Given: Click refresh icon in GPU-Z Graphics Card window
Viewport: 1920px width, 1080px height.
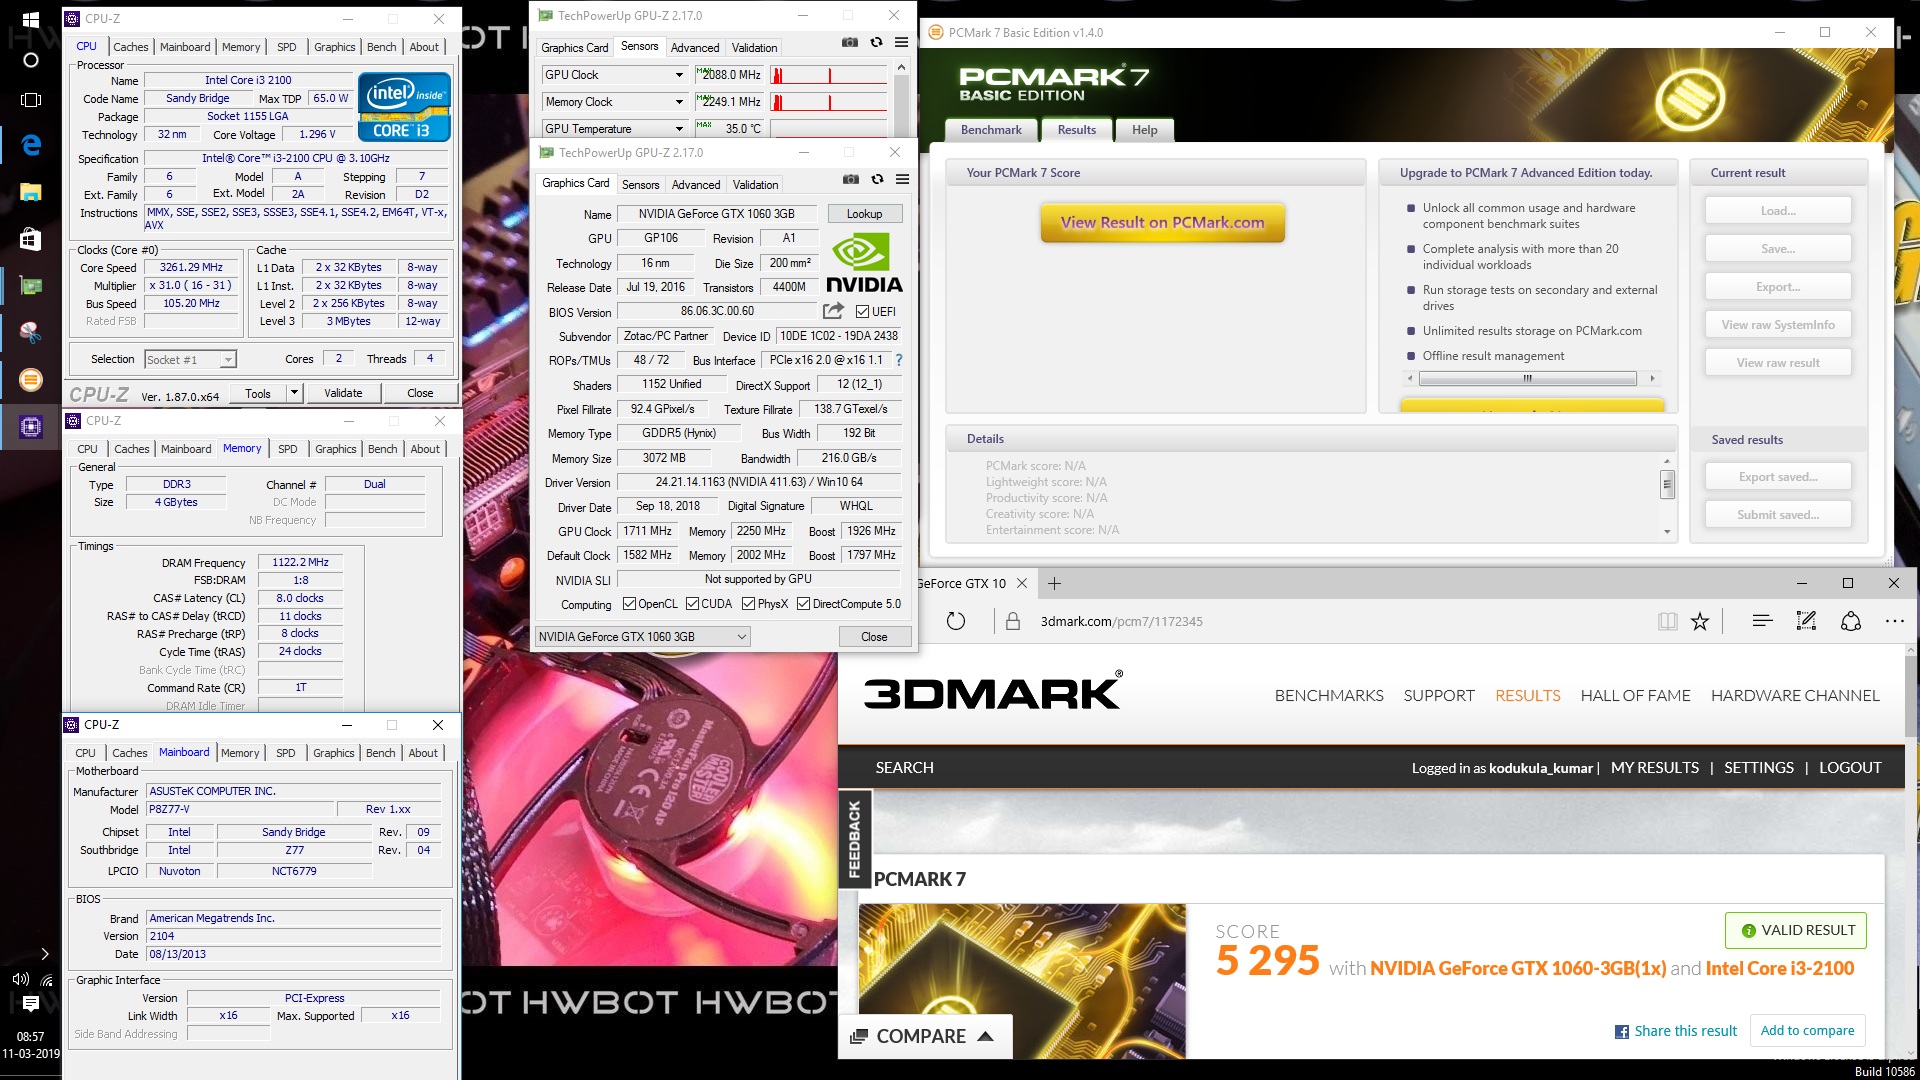Looking at the screenshot, I should 877,179.
